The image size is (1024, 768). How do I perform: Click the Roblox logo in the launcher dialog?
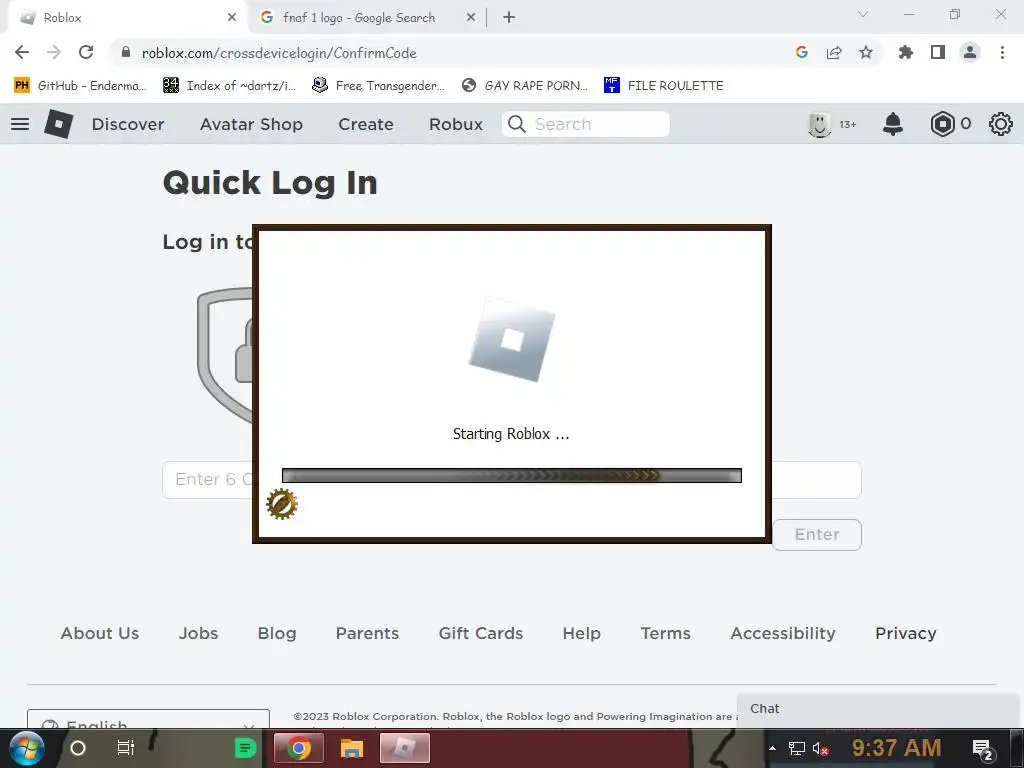point(512,339)
